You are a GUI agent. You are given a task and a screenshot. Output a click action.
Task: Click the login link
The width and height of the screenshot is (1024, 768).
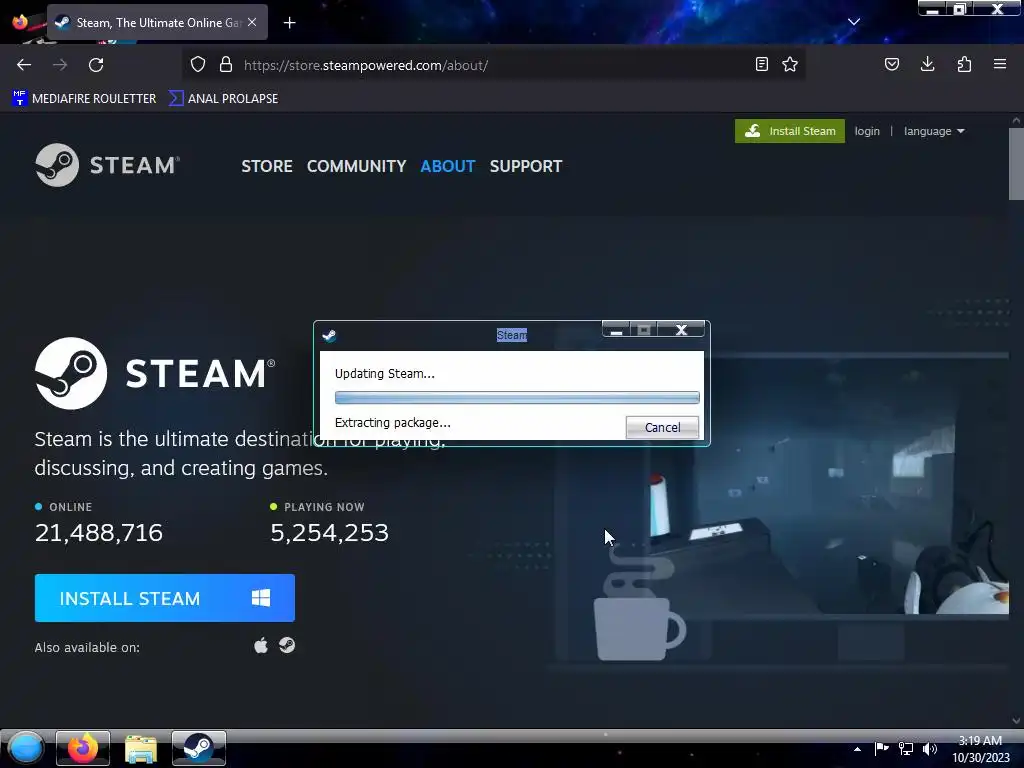pyautogui.click(x=867, y=131)
